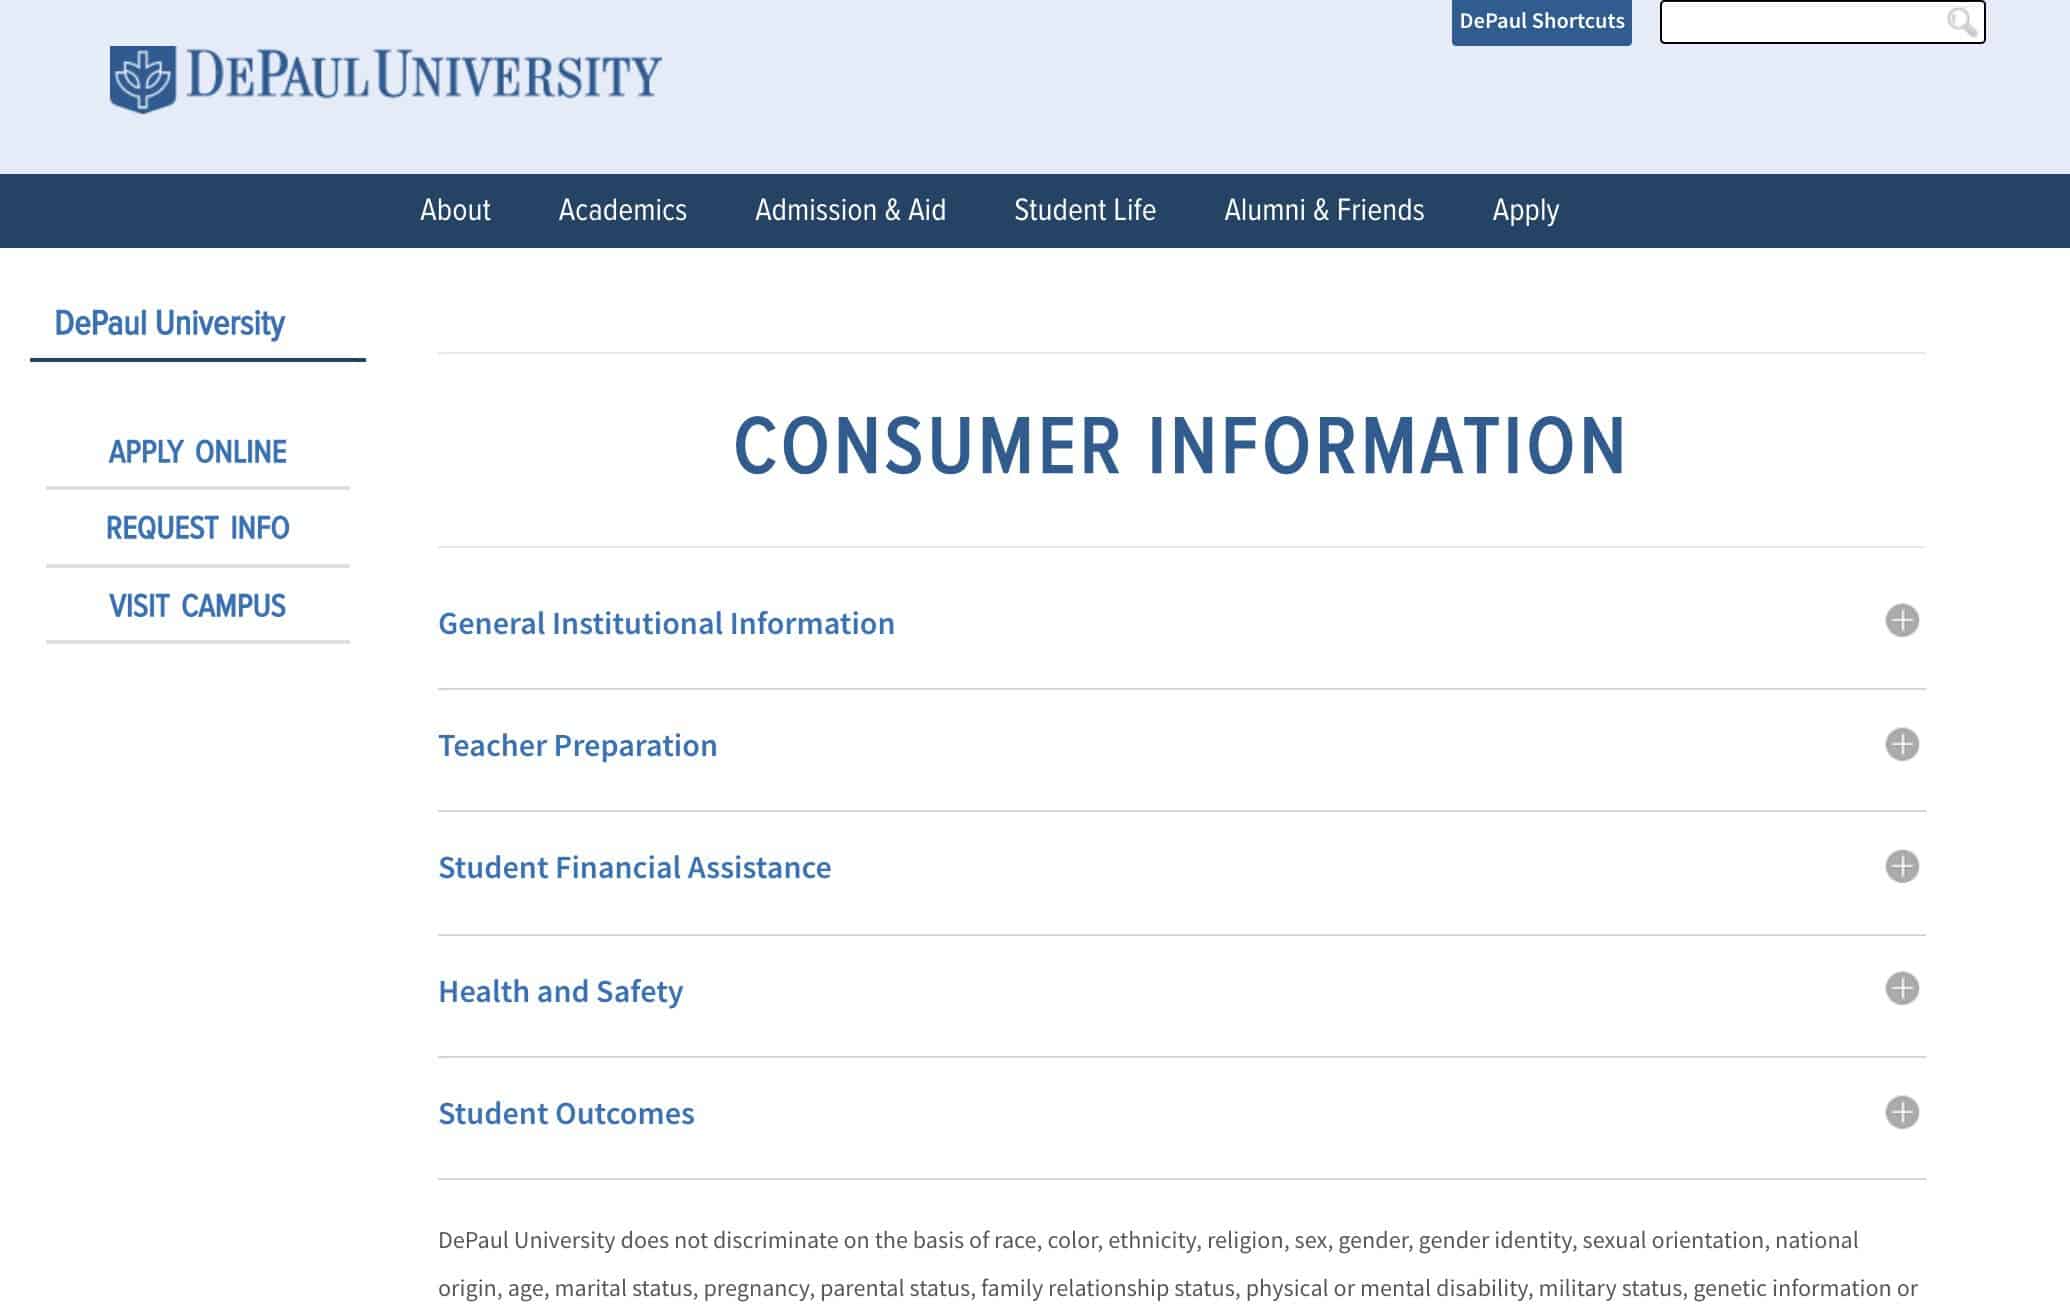Expand the Health and Safety section
Screen dimensions: 2070x1314
tap(1903, 988)
